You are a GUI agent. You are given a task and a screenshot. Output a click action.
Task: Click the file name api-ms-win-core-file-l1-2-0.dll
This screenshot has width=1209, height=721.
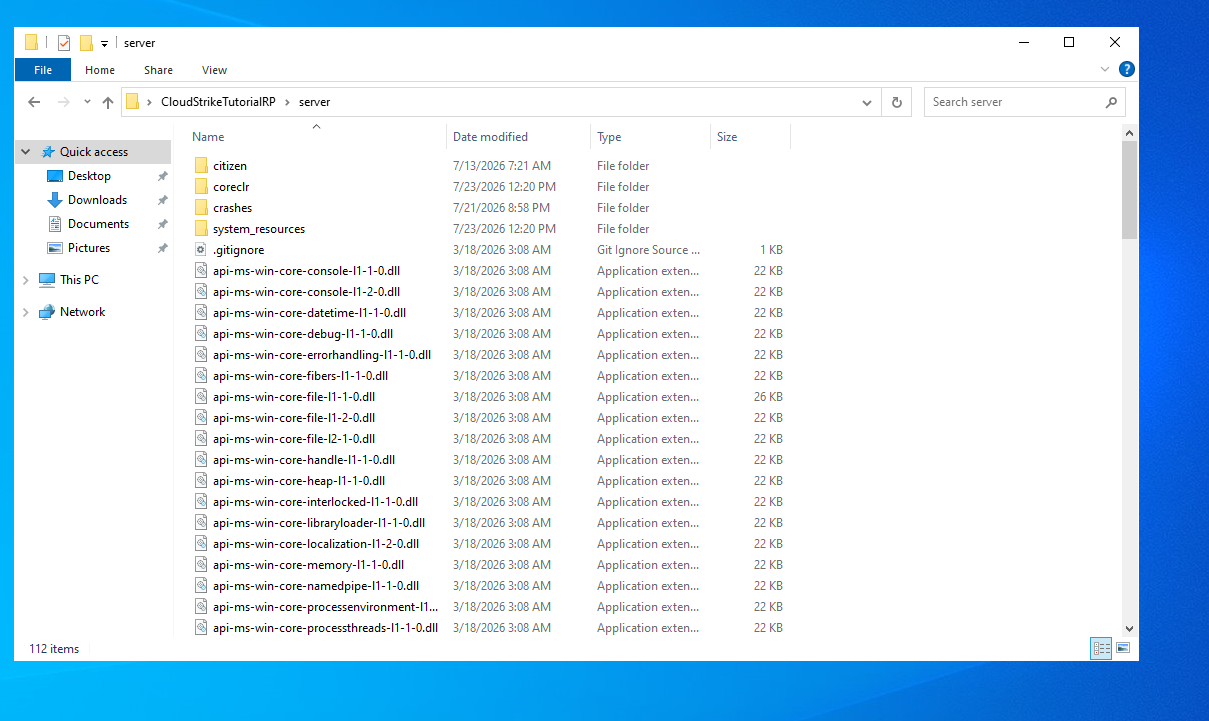coord(294,418)
